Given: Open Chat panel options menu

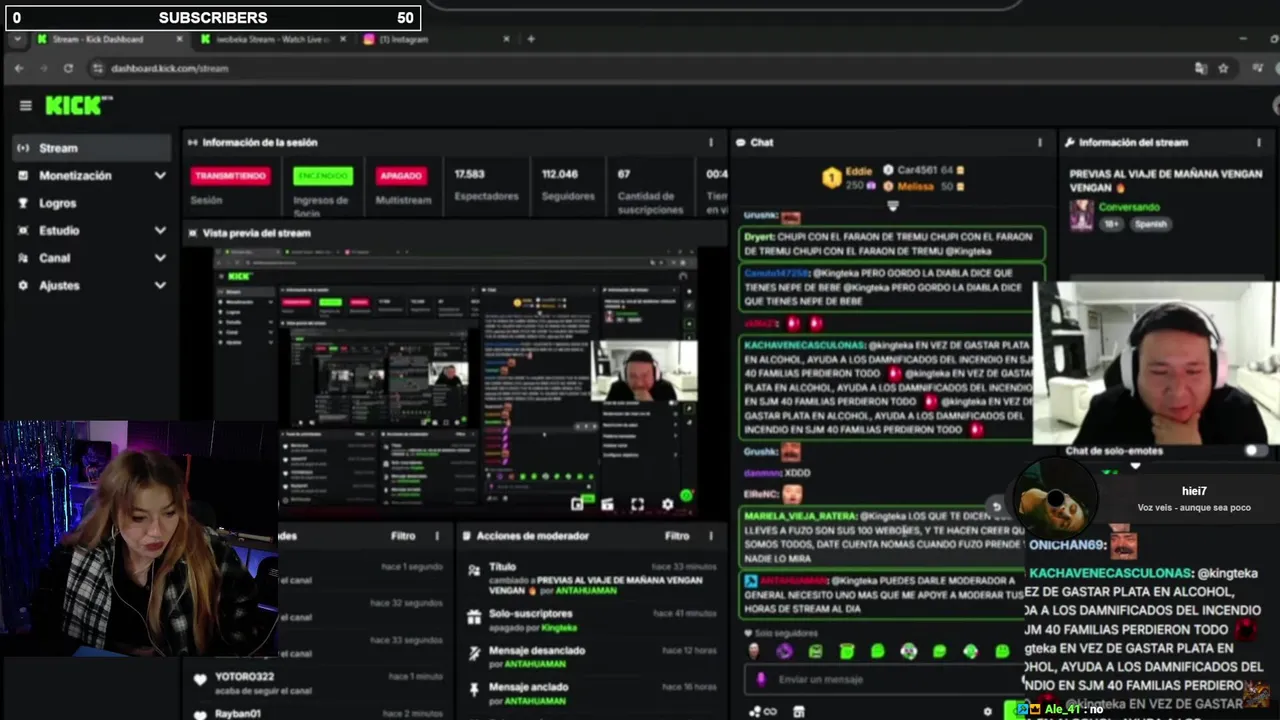Looking at the screenshot, I should (1039, 142).
